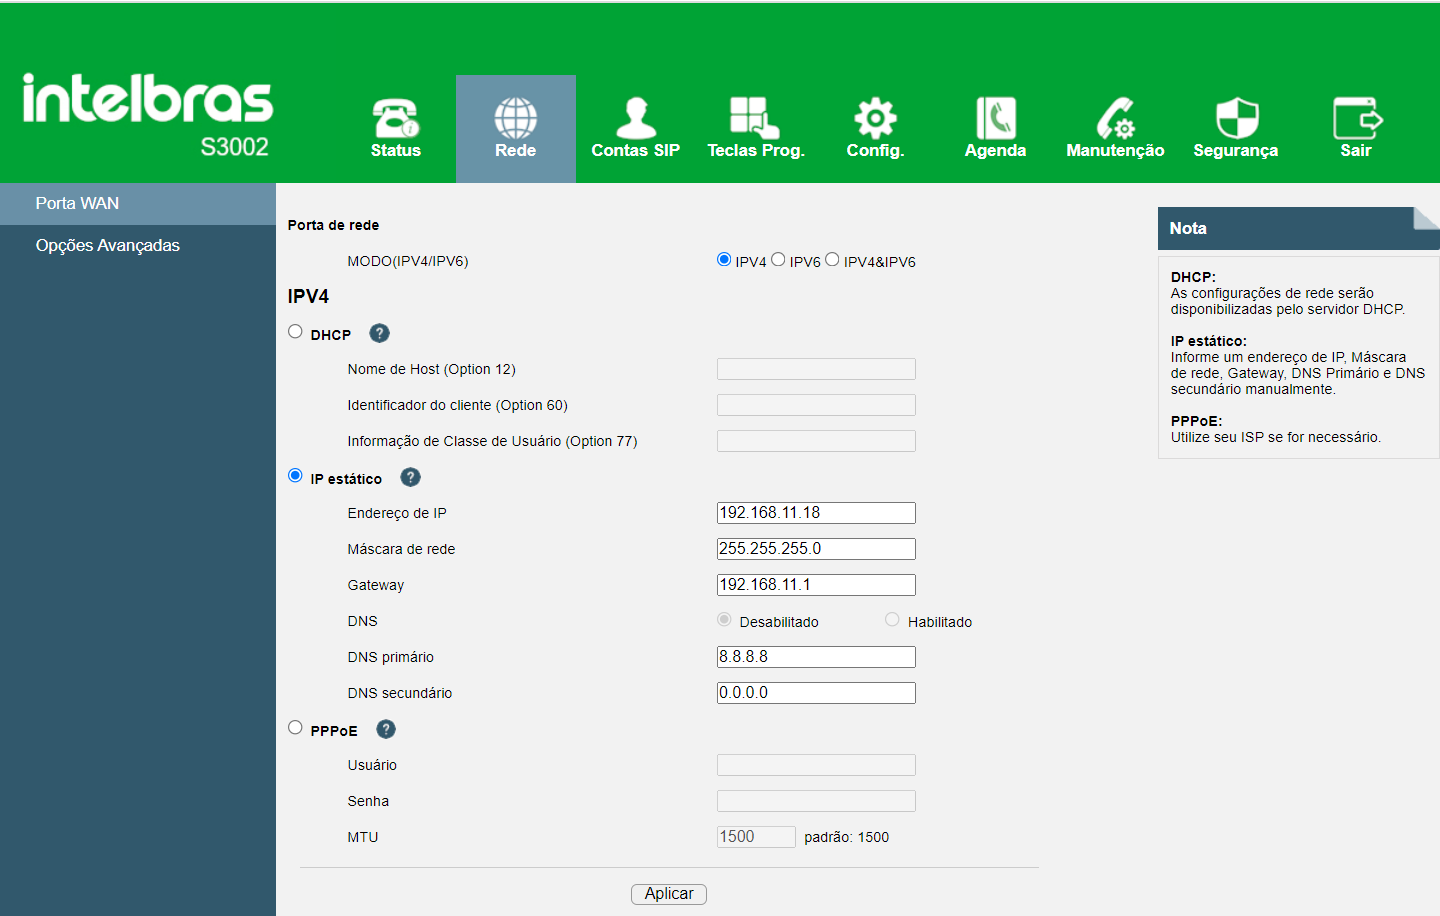Show help for IP estático option
Viewport: 1440px width, 916px height.
410,477
